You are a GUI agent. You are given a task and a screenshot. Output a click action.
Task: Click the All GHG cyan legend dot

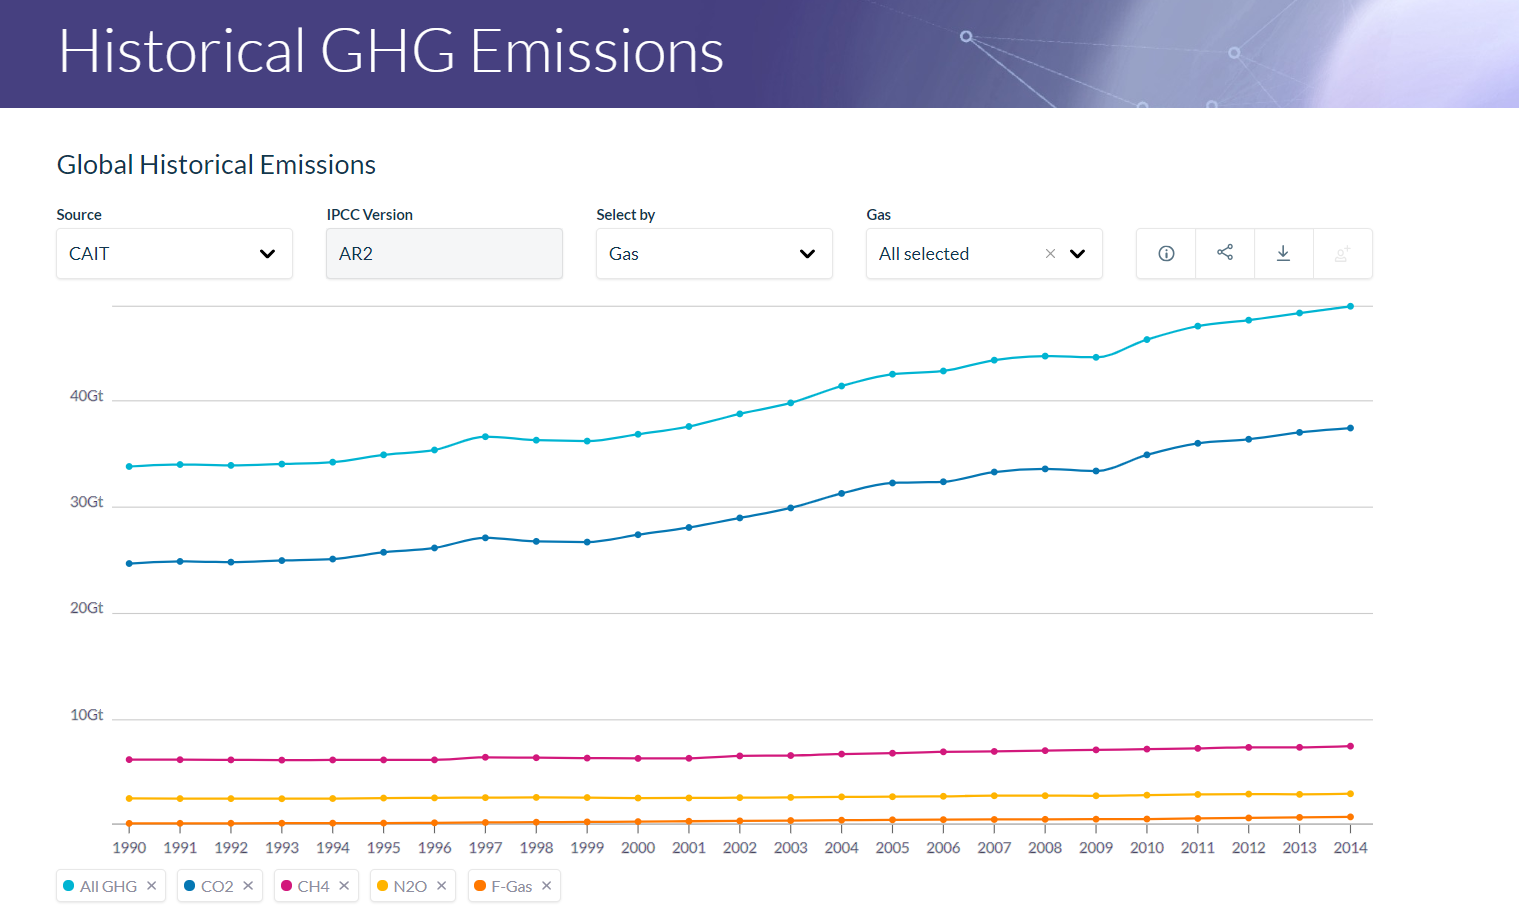69,886
